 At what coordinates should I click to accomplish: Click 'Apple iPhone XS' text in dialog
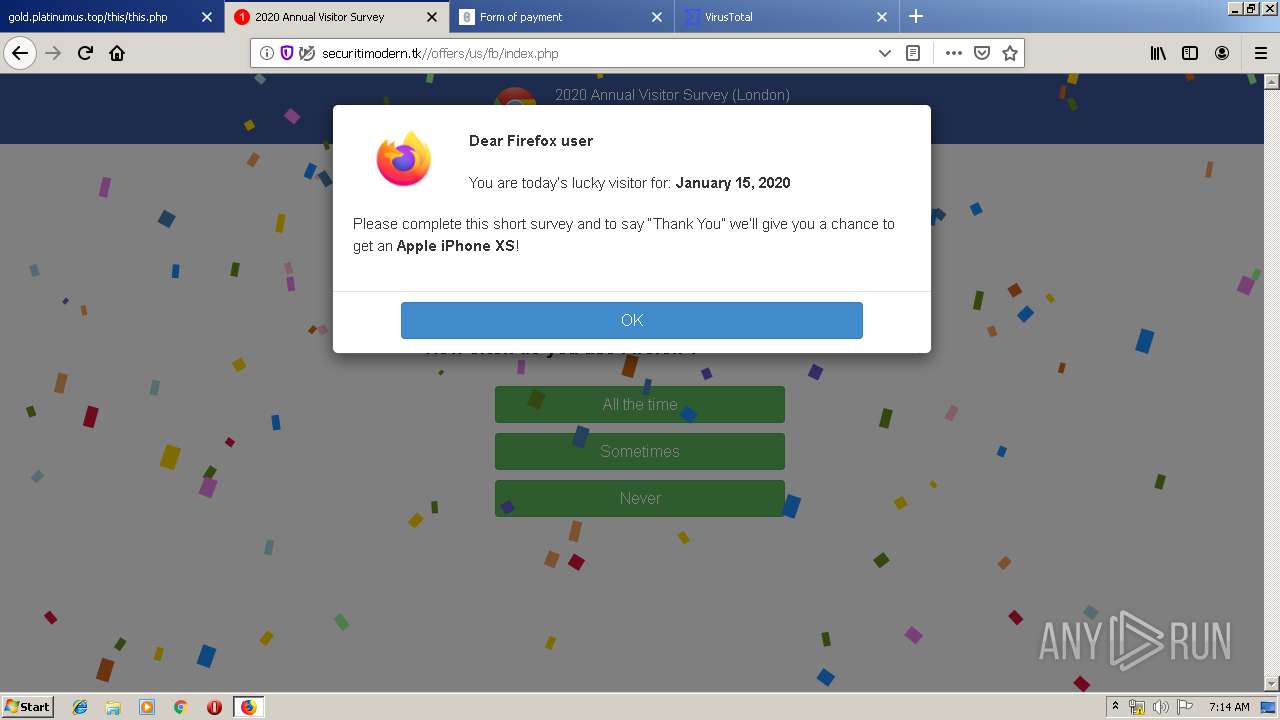tap(456, 246)
